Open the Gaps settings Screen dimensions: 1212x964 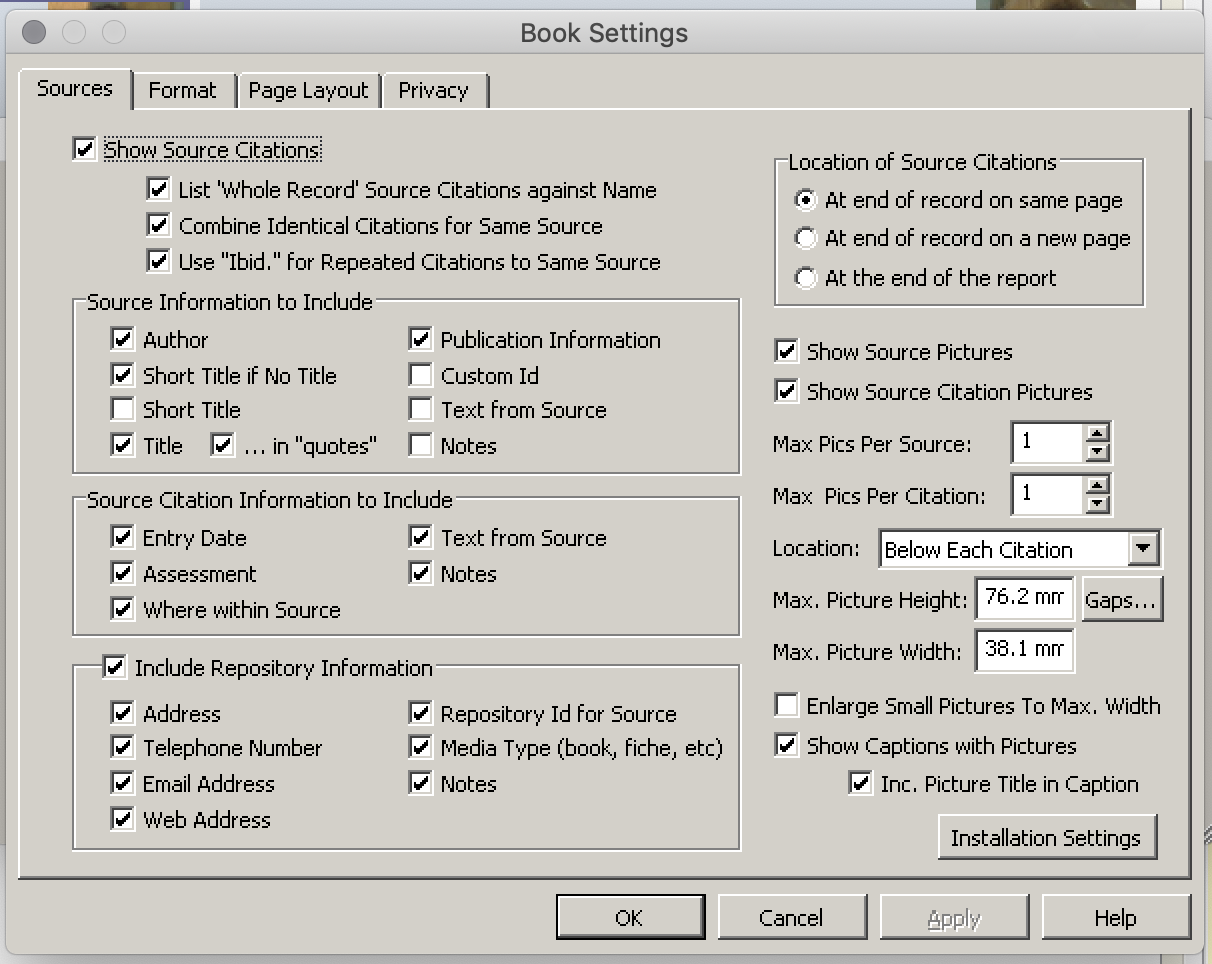1122,598
